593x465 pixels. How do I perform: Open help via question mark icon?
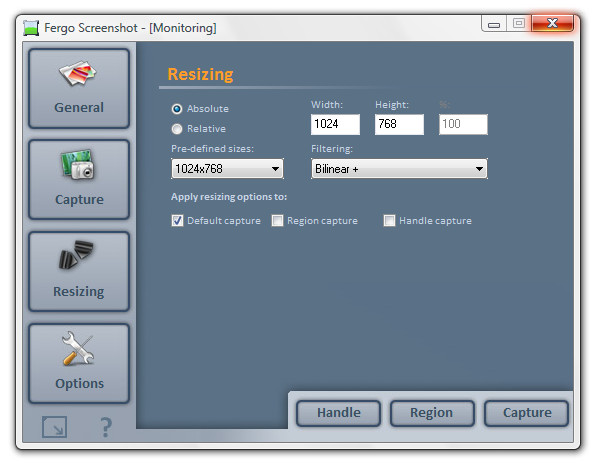[106, 427]
